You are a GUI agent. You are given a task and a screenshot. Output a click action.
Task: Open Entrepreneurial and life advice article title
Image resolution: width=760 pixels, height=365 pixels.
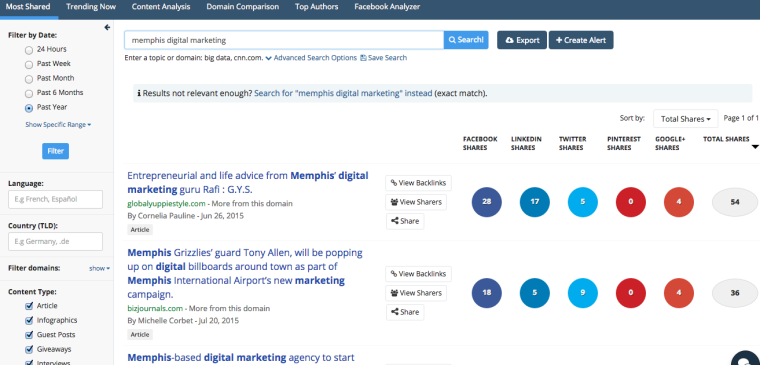[x=248, y=182]
